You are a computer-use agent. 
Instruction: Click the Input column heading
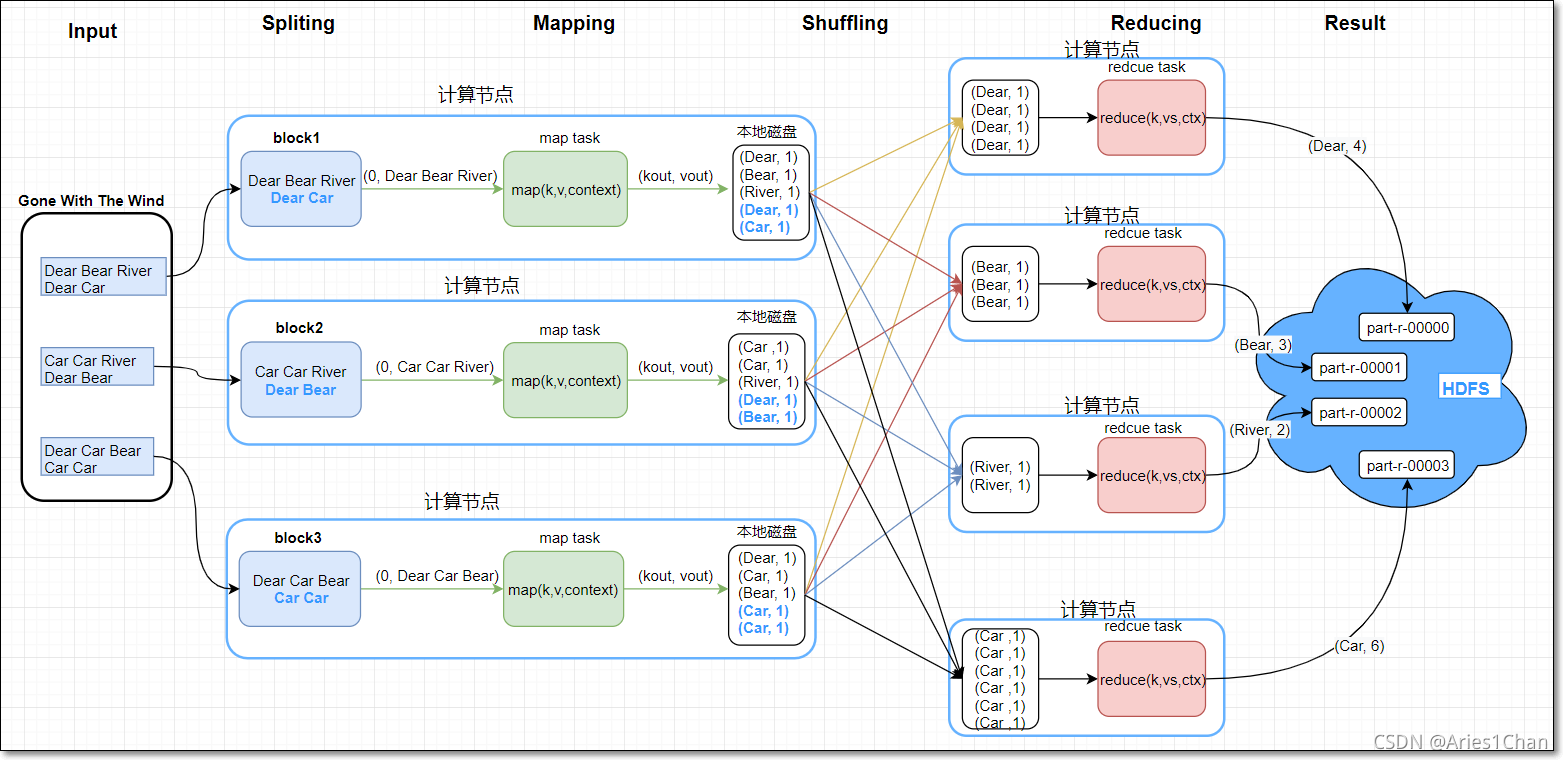[x=92, y=31]
